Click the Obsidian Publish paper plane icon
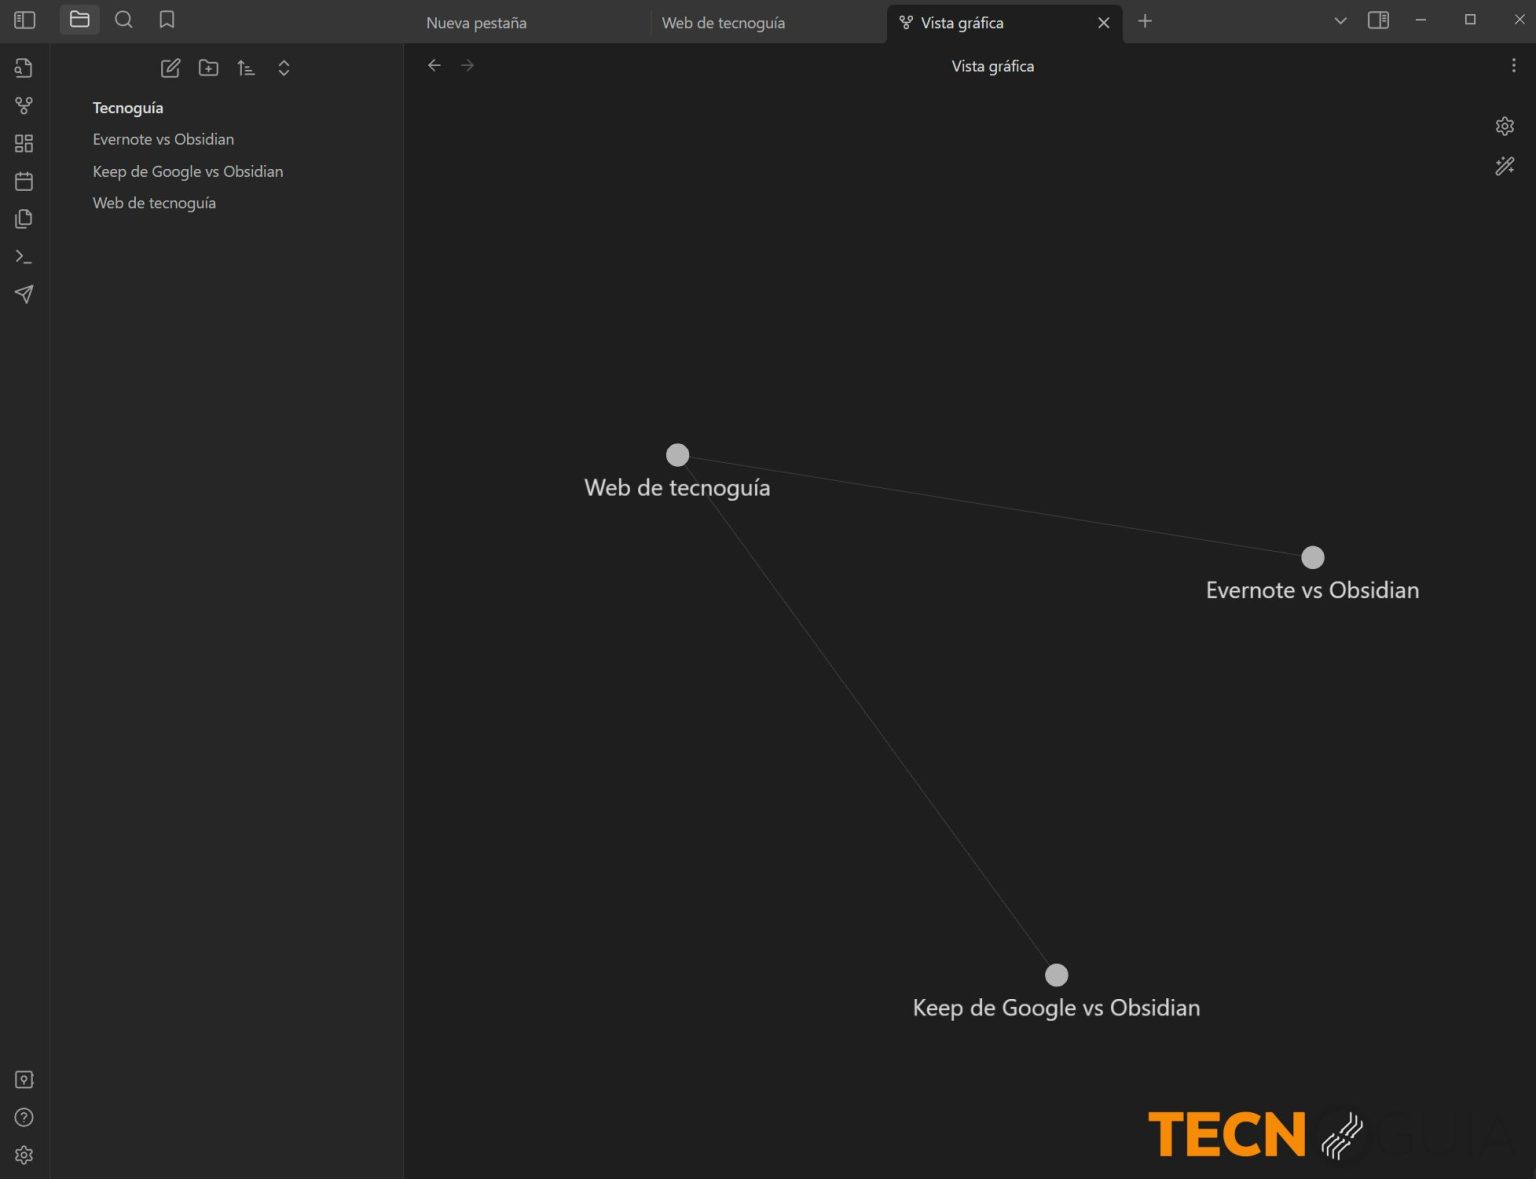Viewport: 1536px width, 1179px height. point(24,294)
